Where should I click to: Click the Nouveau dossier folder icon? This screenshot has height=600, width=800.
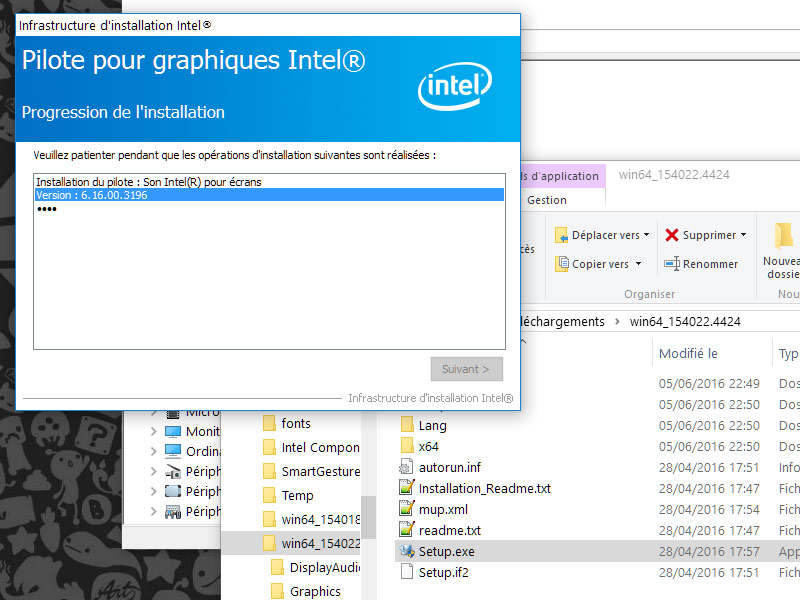click(784, 237)
